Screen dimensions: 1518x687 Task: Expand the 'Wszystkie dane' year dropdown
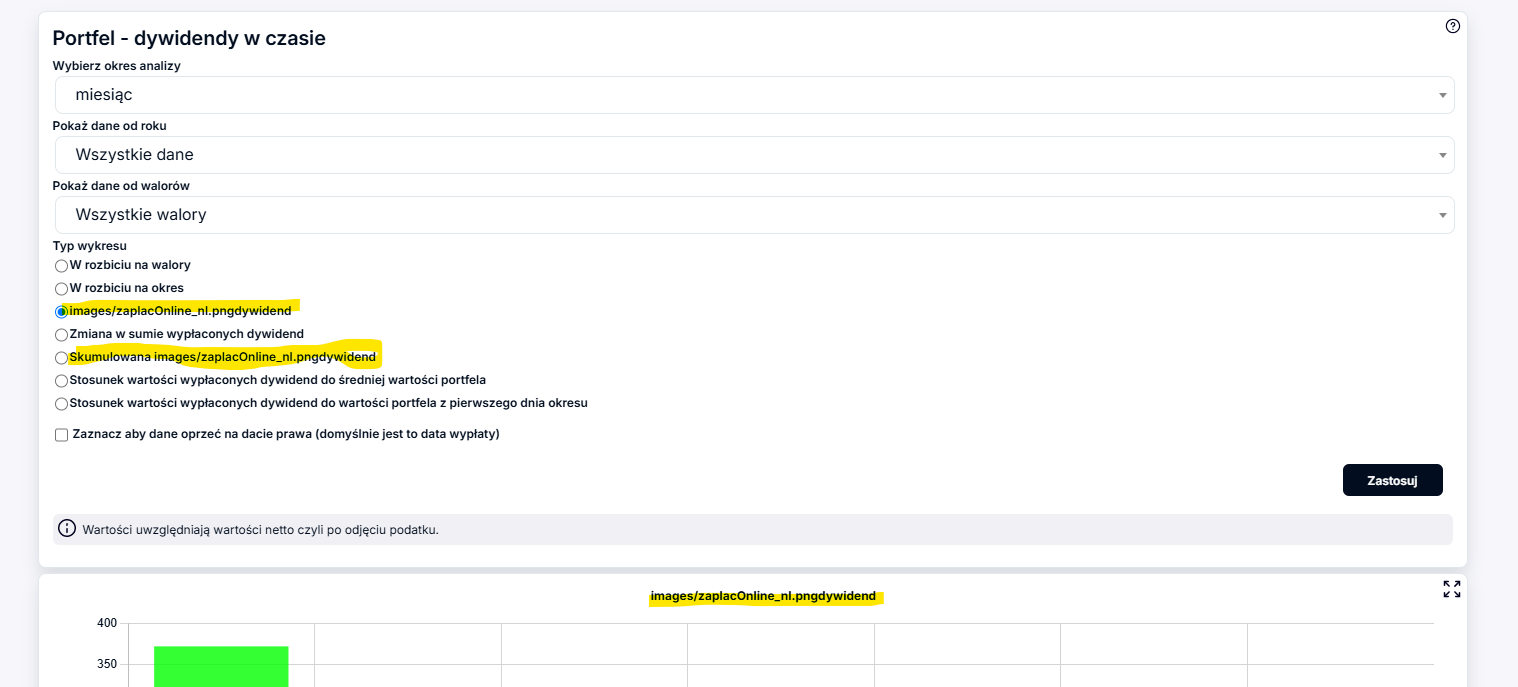point(754,155)
